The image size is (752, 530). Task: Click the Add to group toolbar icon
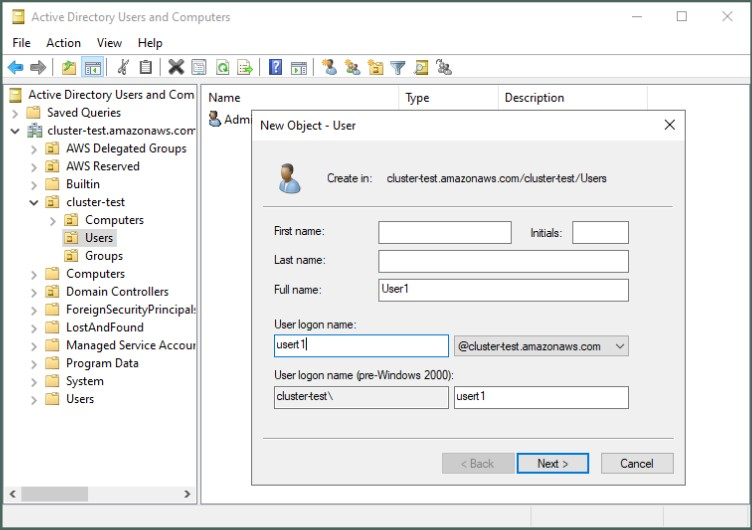click(x=444, y=67)
